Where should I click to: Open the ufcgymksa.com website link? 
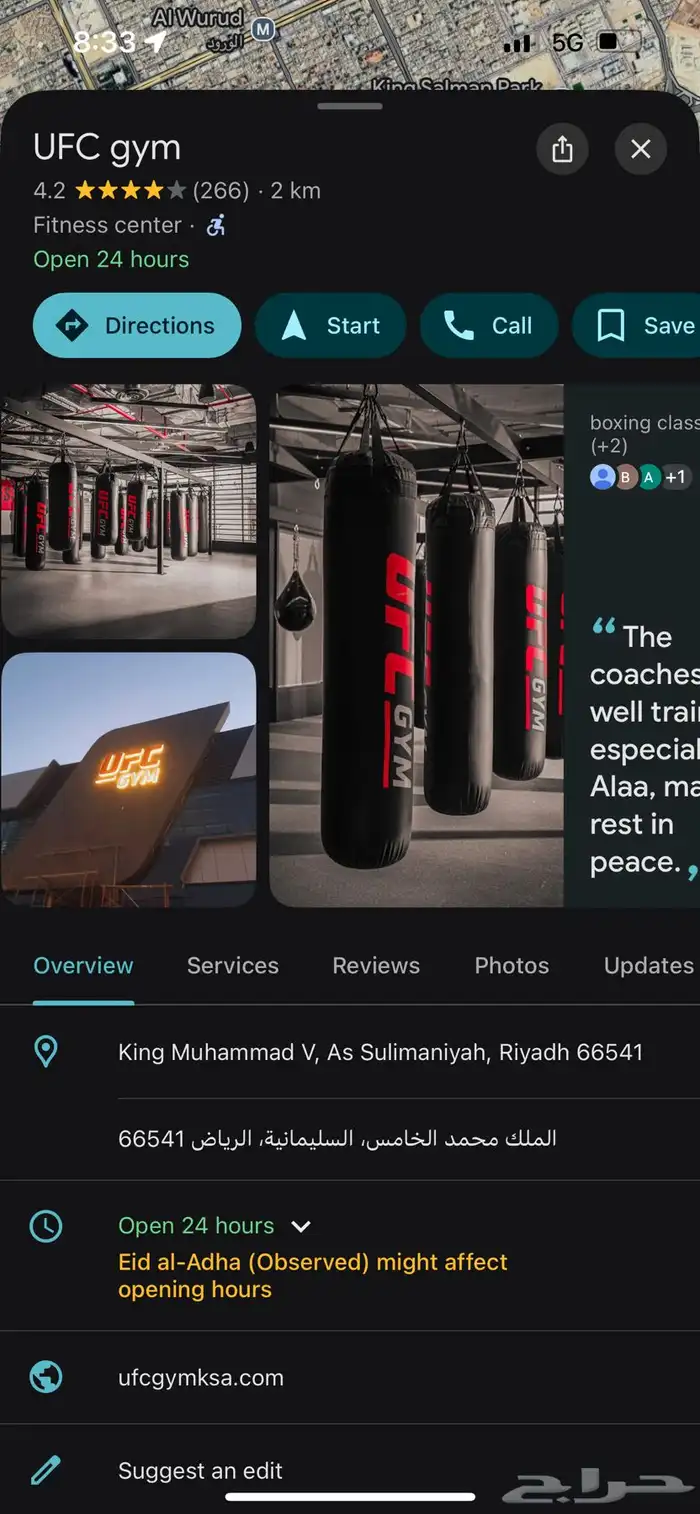201,1377
